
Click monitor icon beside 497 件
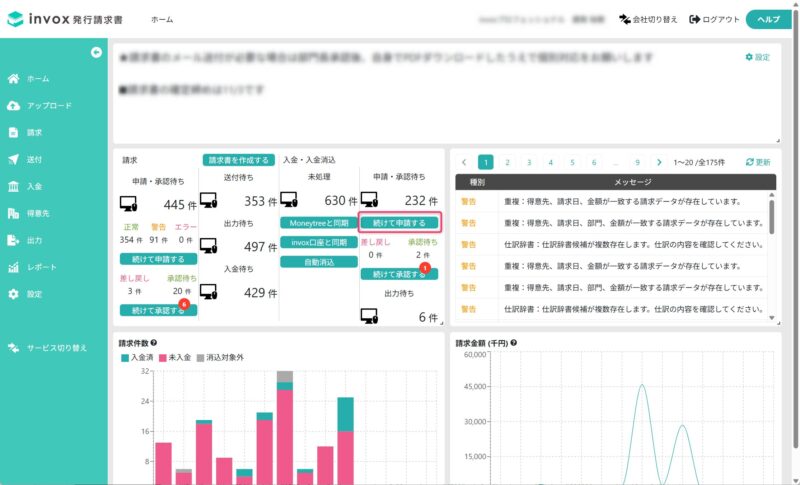coord(208,246)
